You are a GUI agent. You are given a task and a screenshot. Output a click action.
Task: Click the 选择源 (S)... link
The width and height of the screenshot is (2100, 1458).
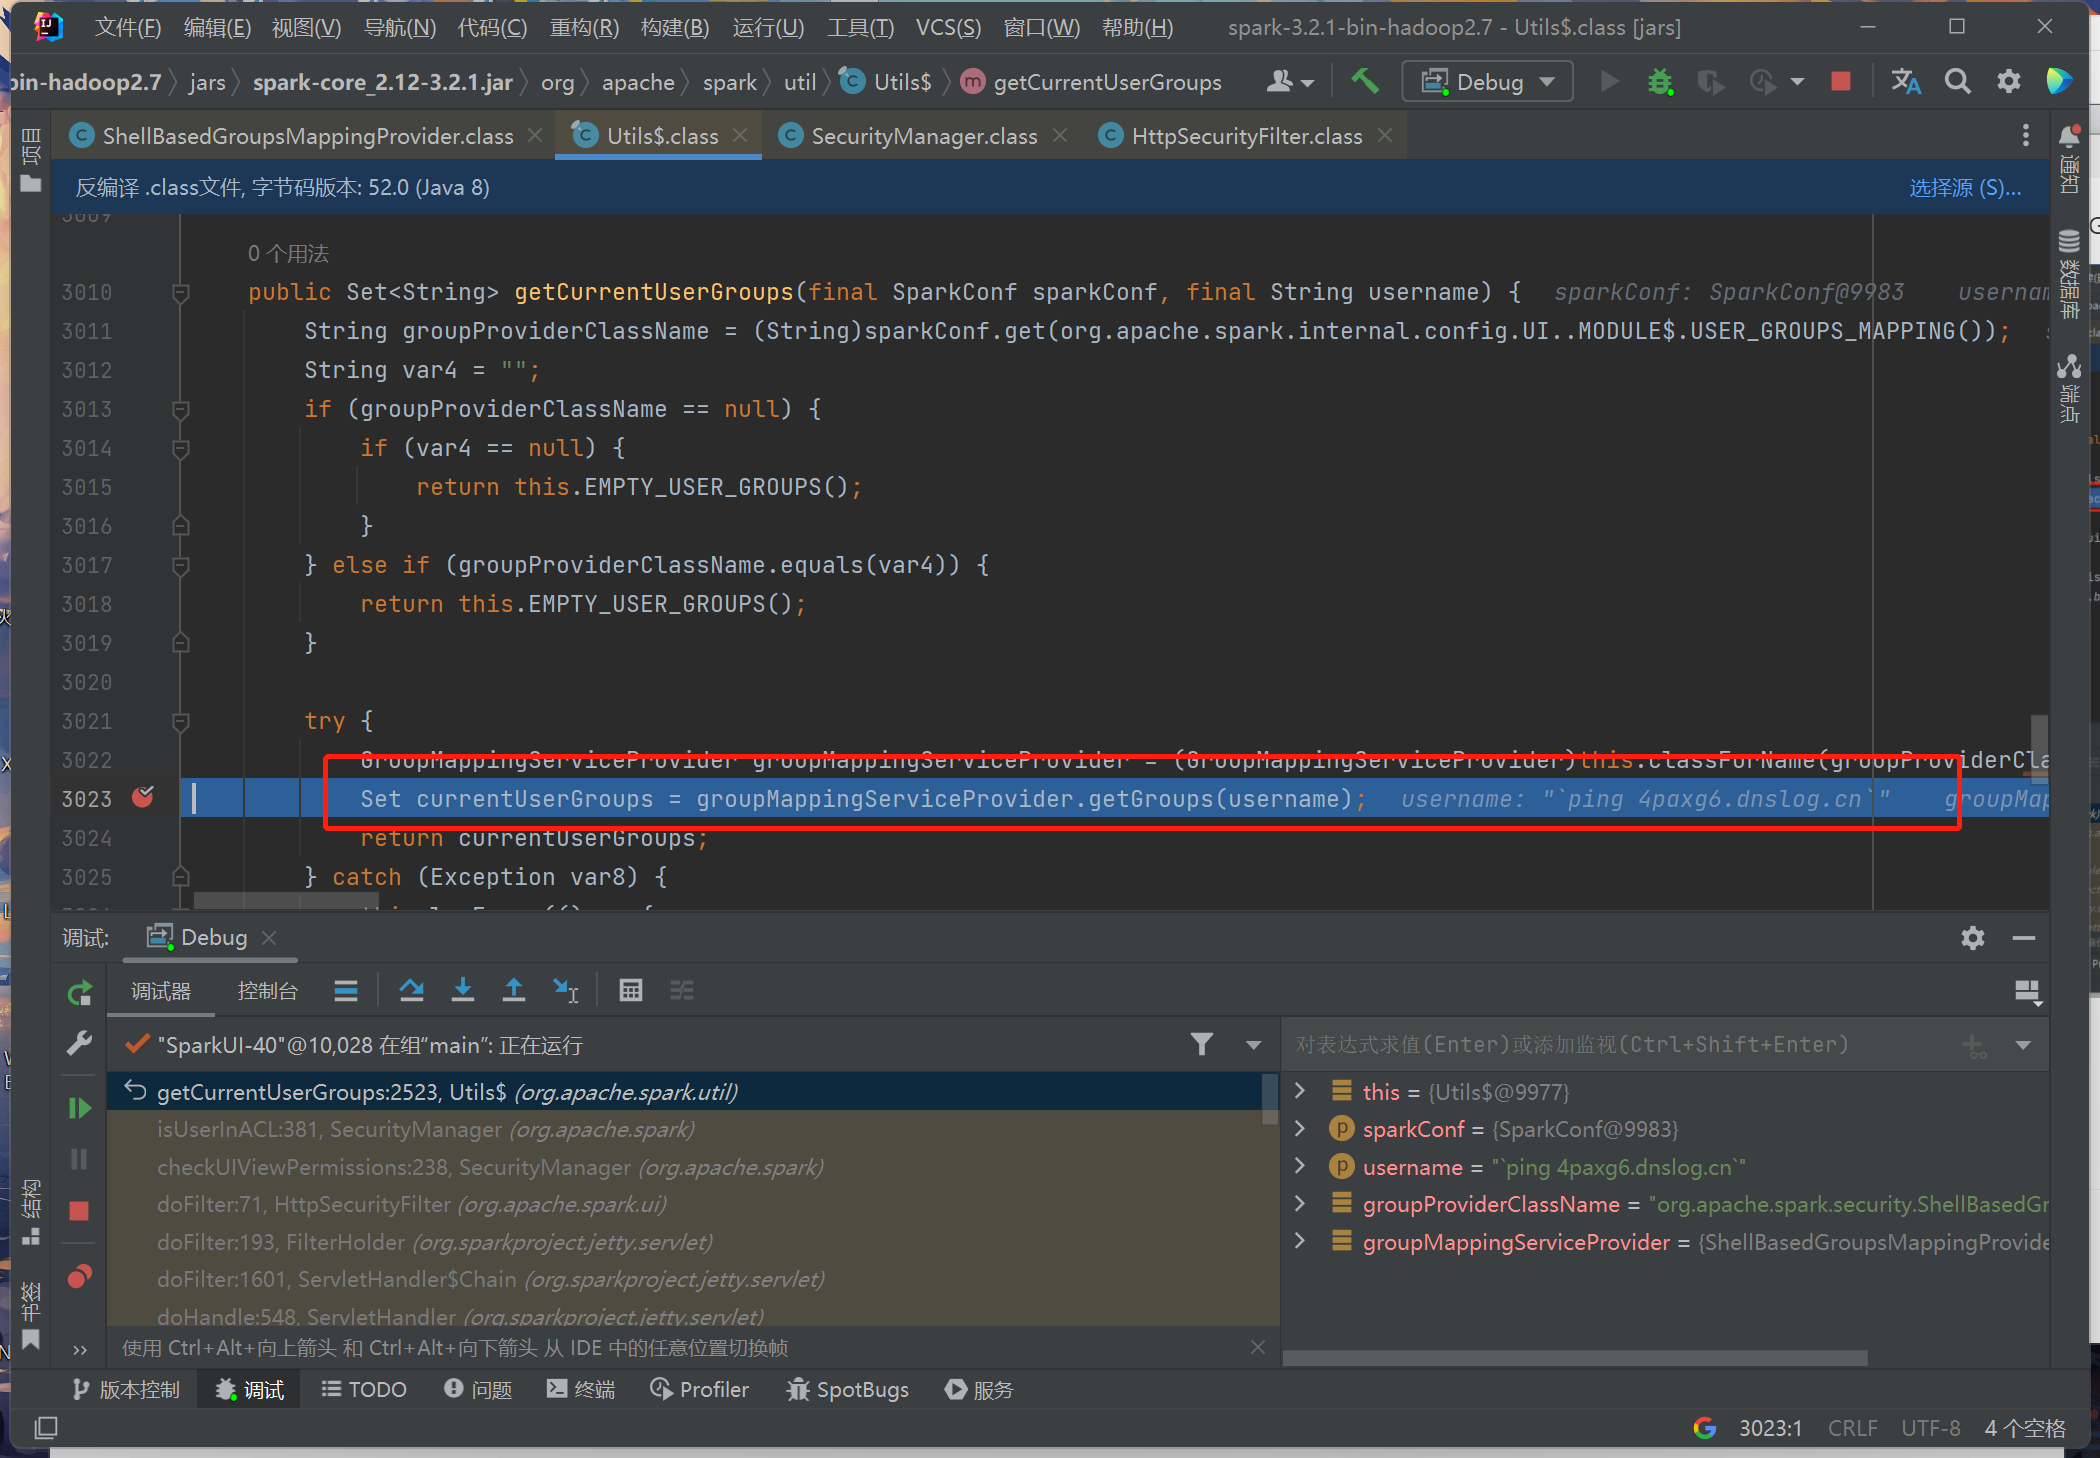tap(1964, 188)
